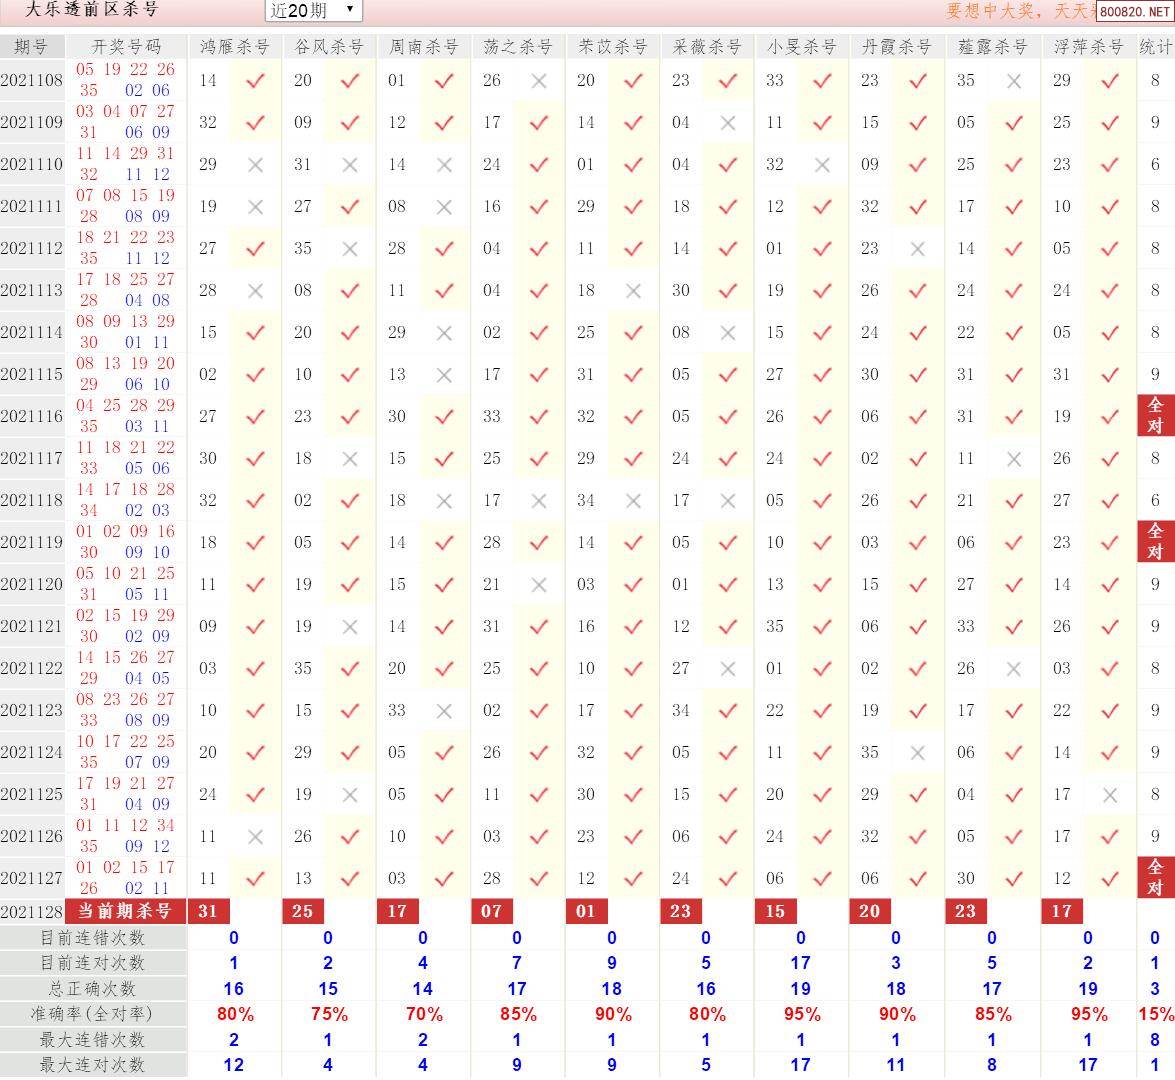Click the X mark in row 2021114 under 采薇杀号
Viewport: 1175px width, 1080px height.
point(728,333)
